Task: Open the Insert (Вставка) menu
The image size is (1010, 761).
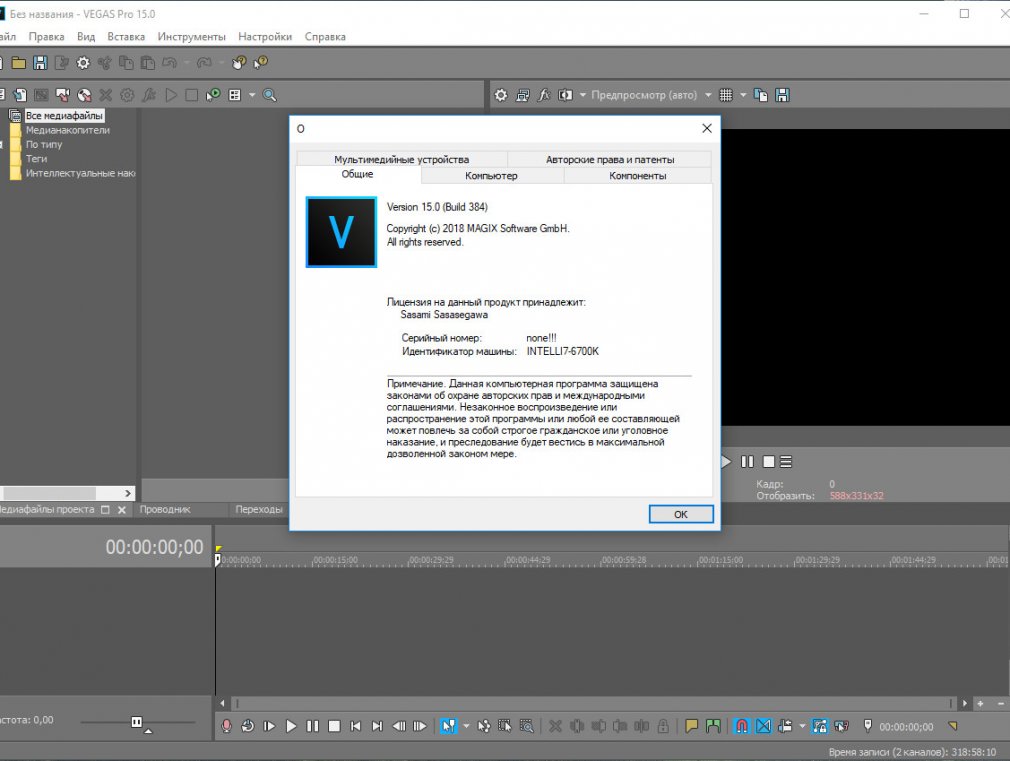Action: [x=126, y=37]
